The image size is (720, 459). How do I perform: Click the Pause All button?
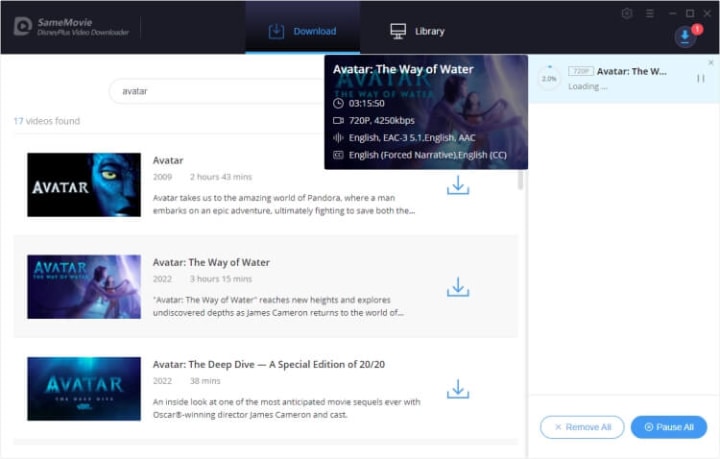click(x=669, y=427)
